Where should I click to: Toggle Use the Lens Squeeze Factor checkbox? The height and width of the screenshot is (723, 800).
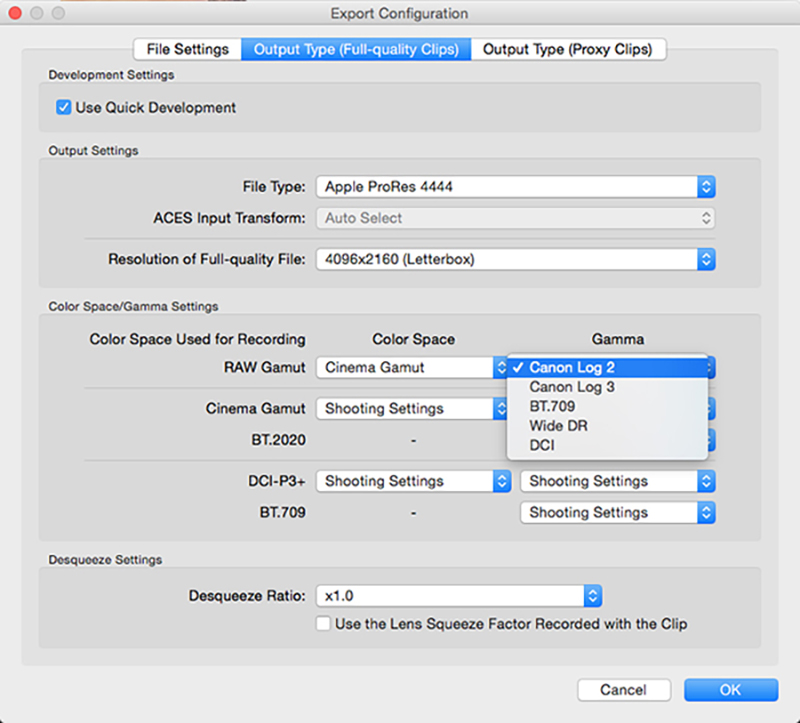pos(323,624)
